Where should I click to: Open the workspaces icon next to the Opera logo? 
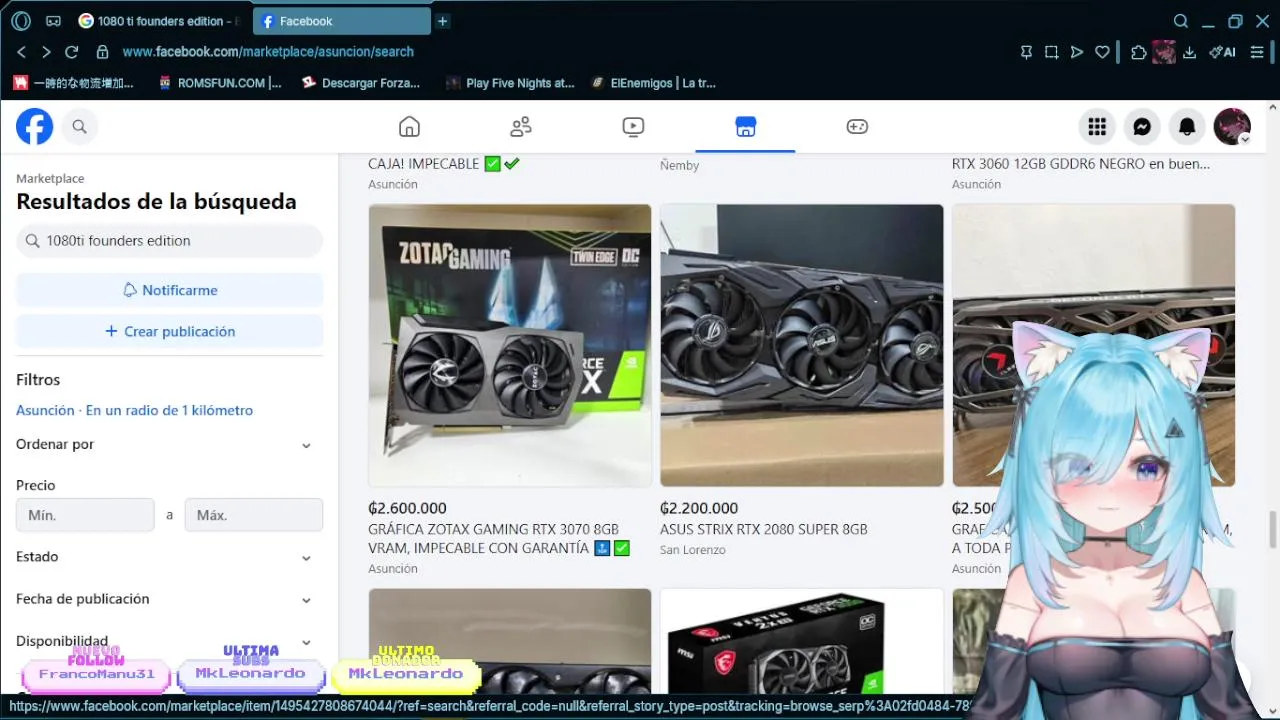pos(53,21)
